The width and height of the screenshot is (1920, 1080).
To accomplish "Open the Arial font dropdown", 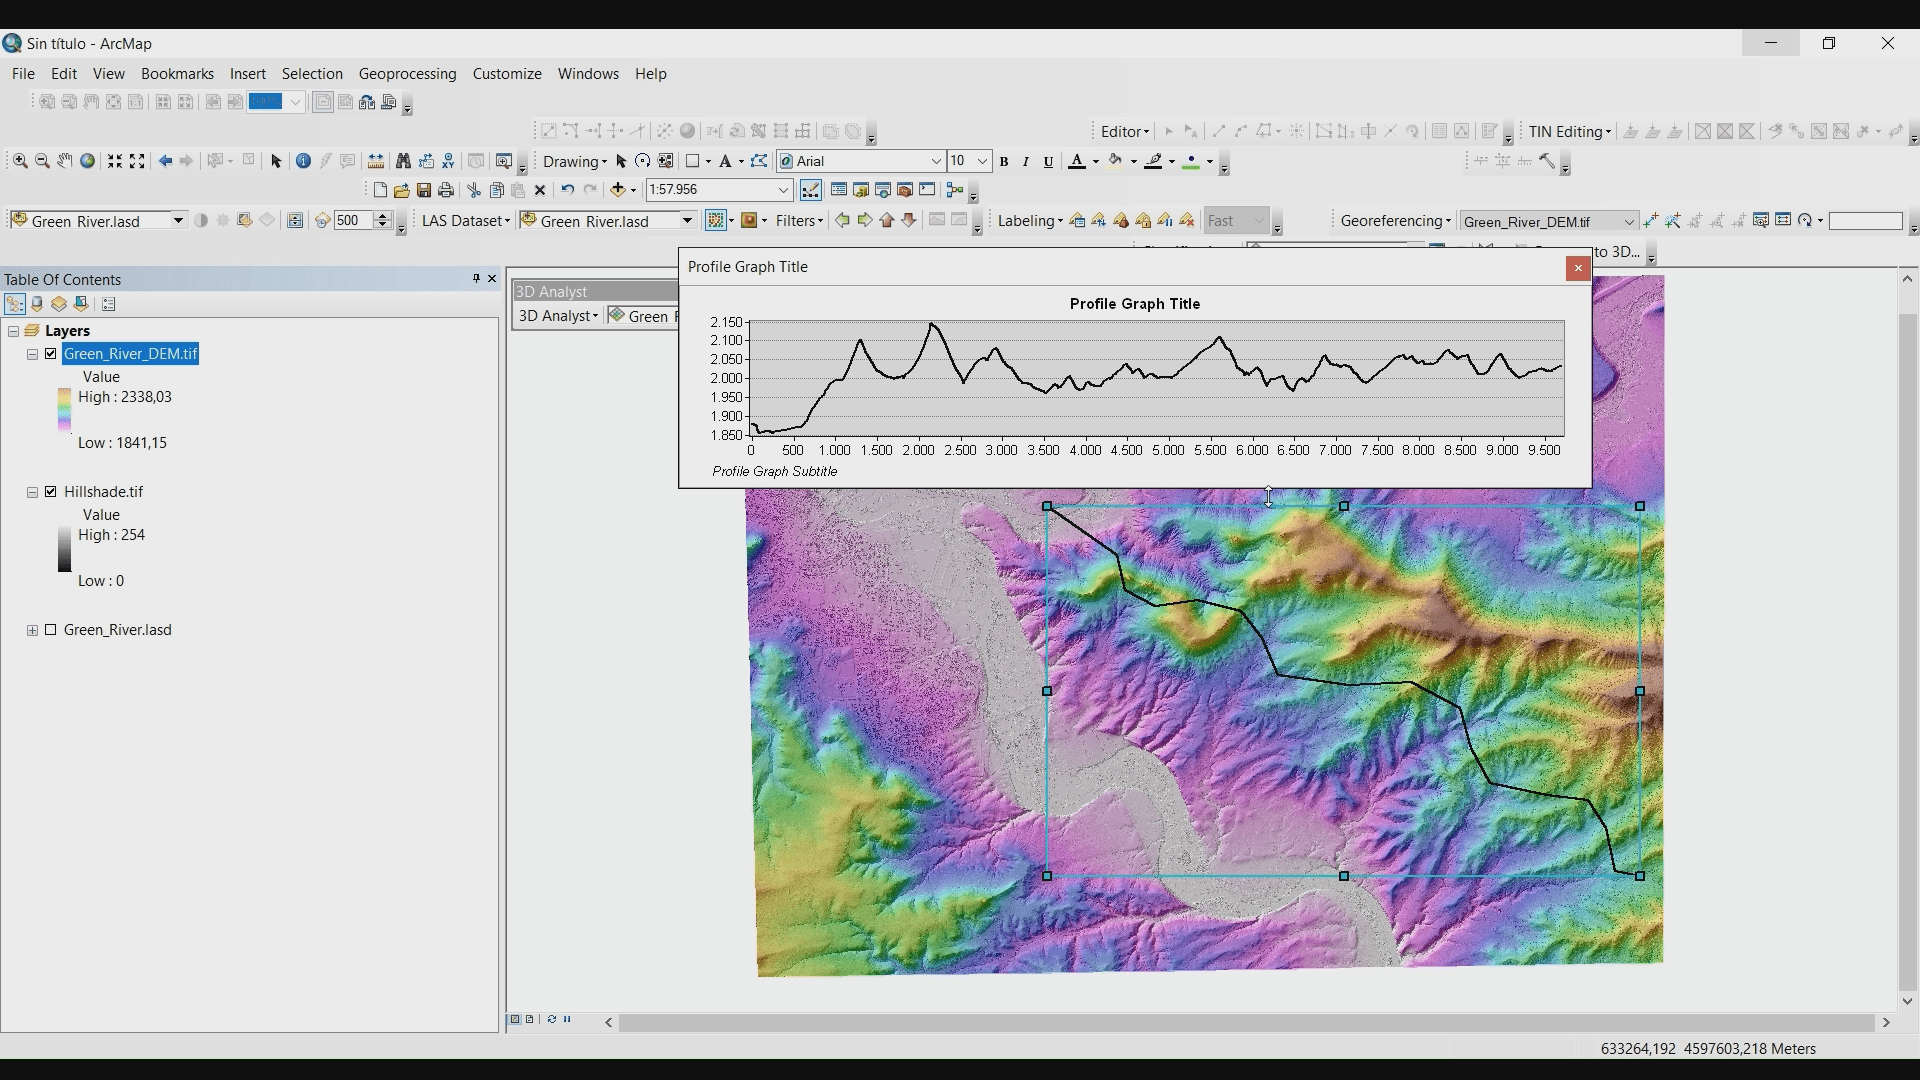I will pos(936,161).
